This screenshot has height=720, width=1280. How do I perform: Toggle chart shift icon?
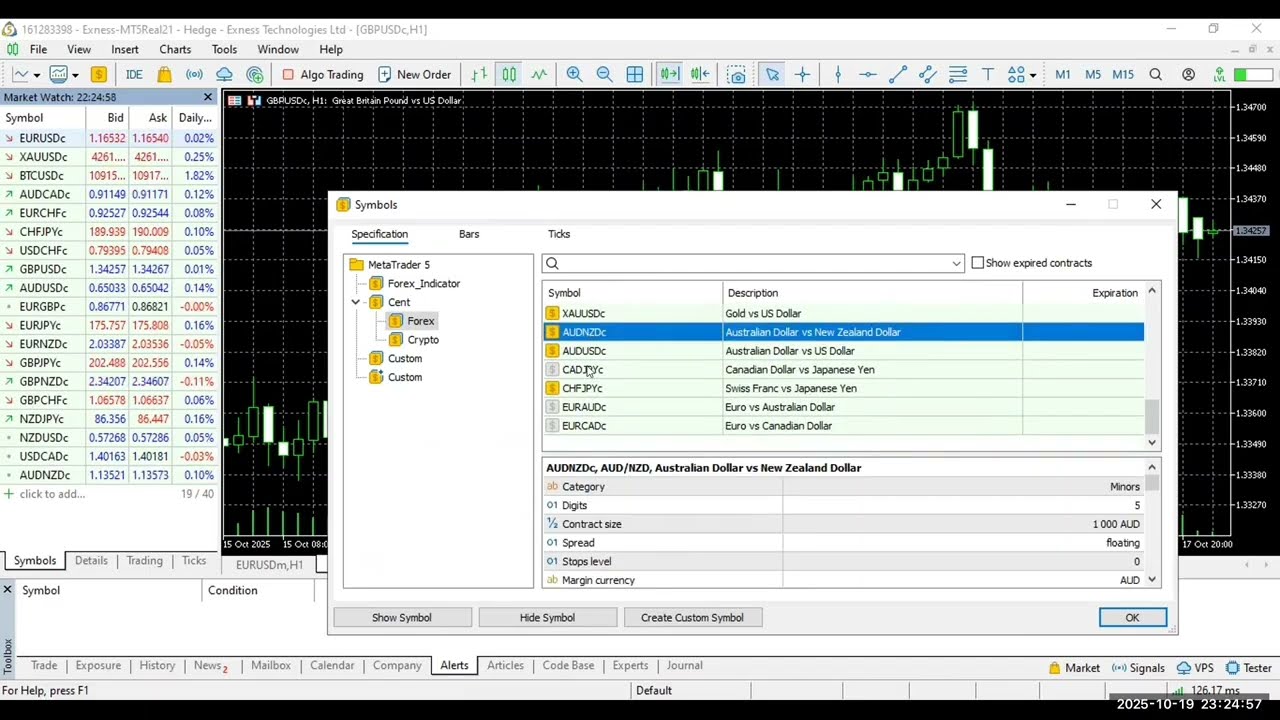click(x=700, y=75)
